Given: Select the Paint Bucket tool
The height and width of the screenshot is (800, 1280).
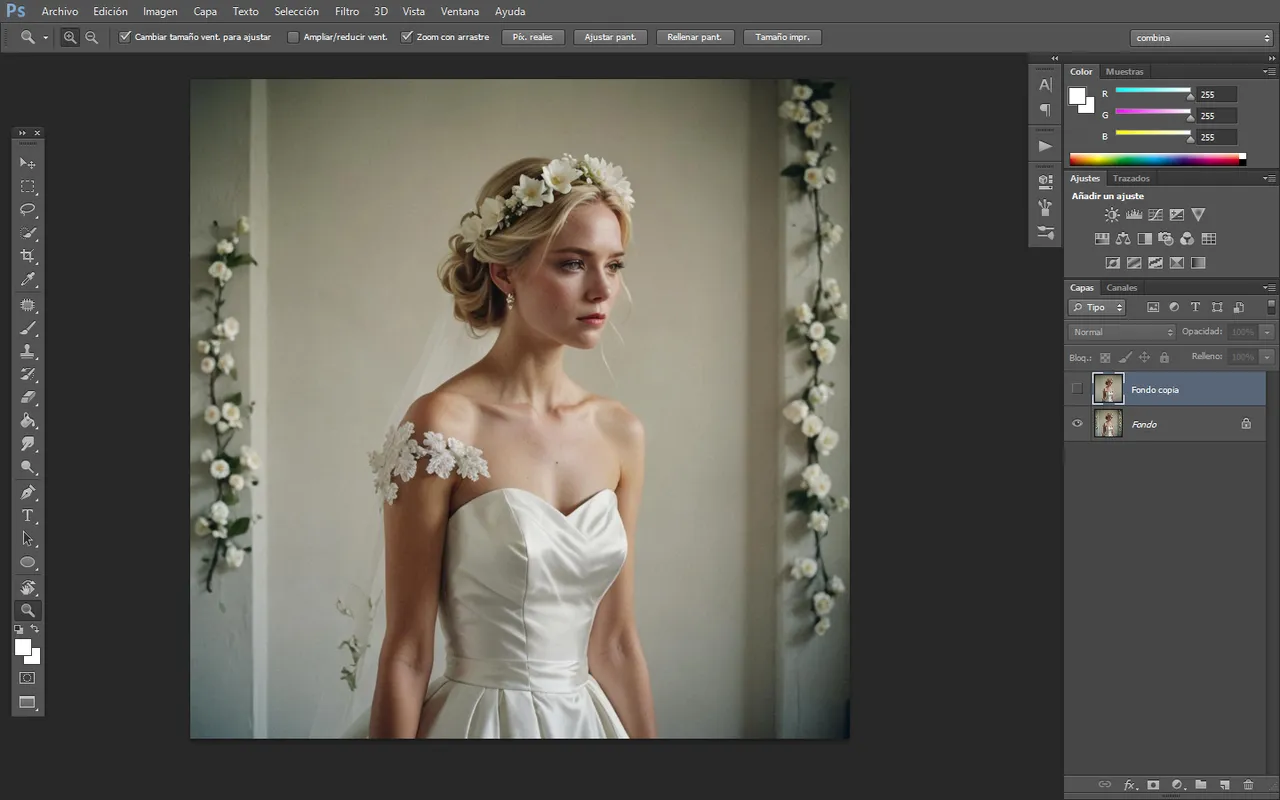Looking at the screenshot, I should pyautogui.click(x=28, y=420).
